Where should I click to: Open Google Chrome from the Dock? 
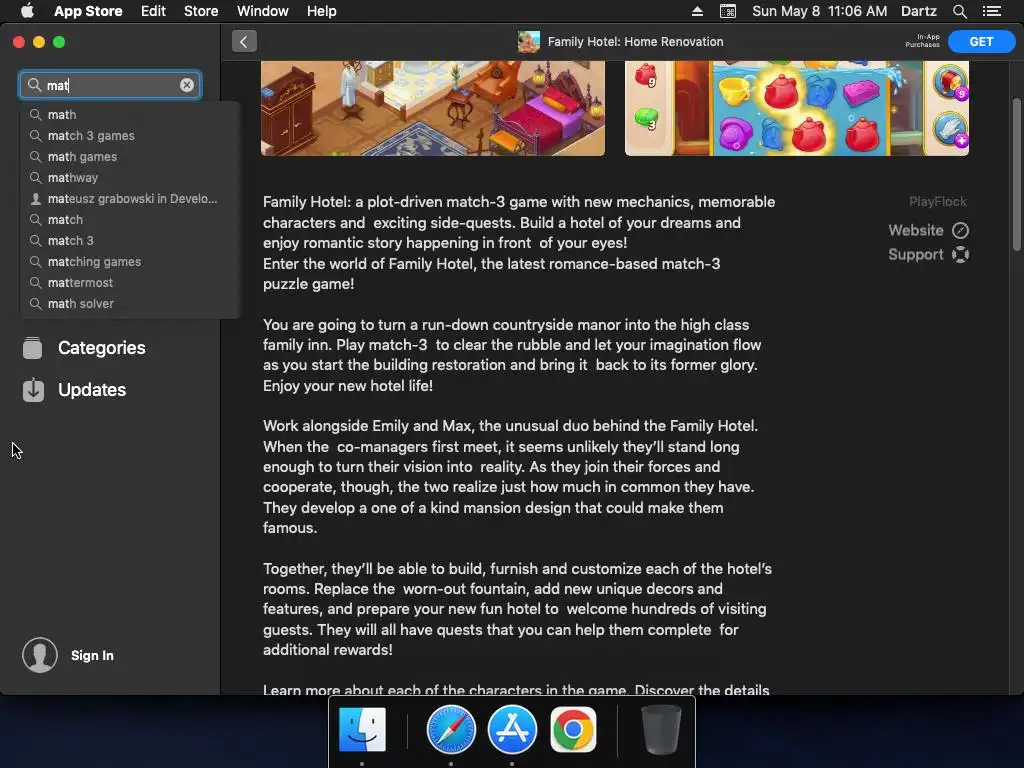tap(573, 729)
